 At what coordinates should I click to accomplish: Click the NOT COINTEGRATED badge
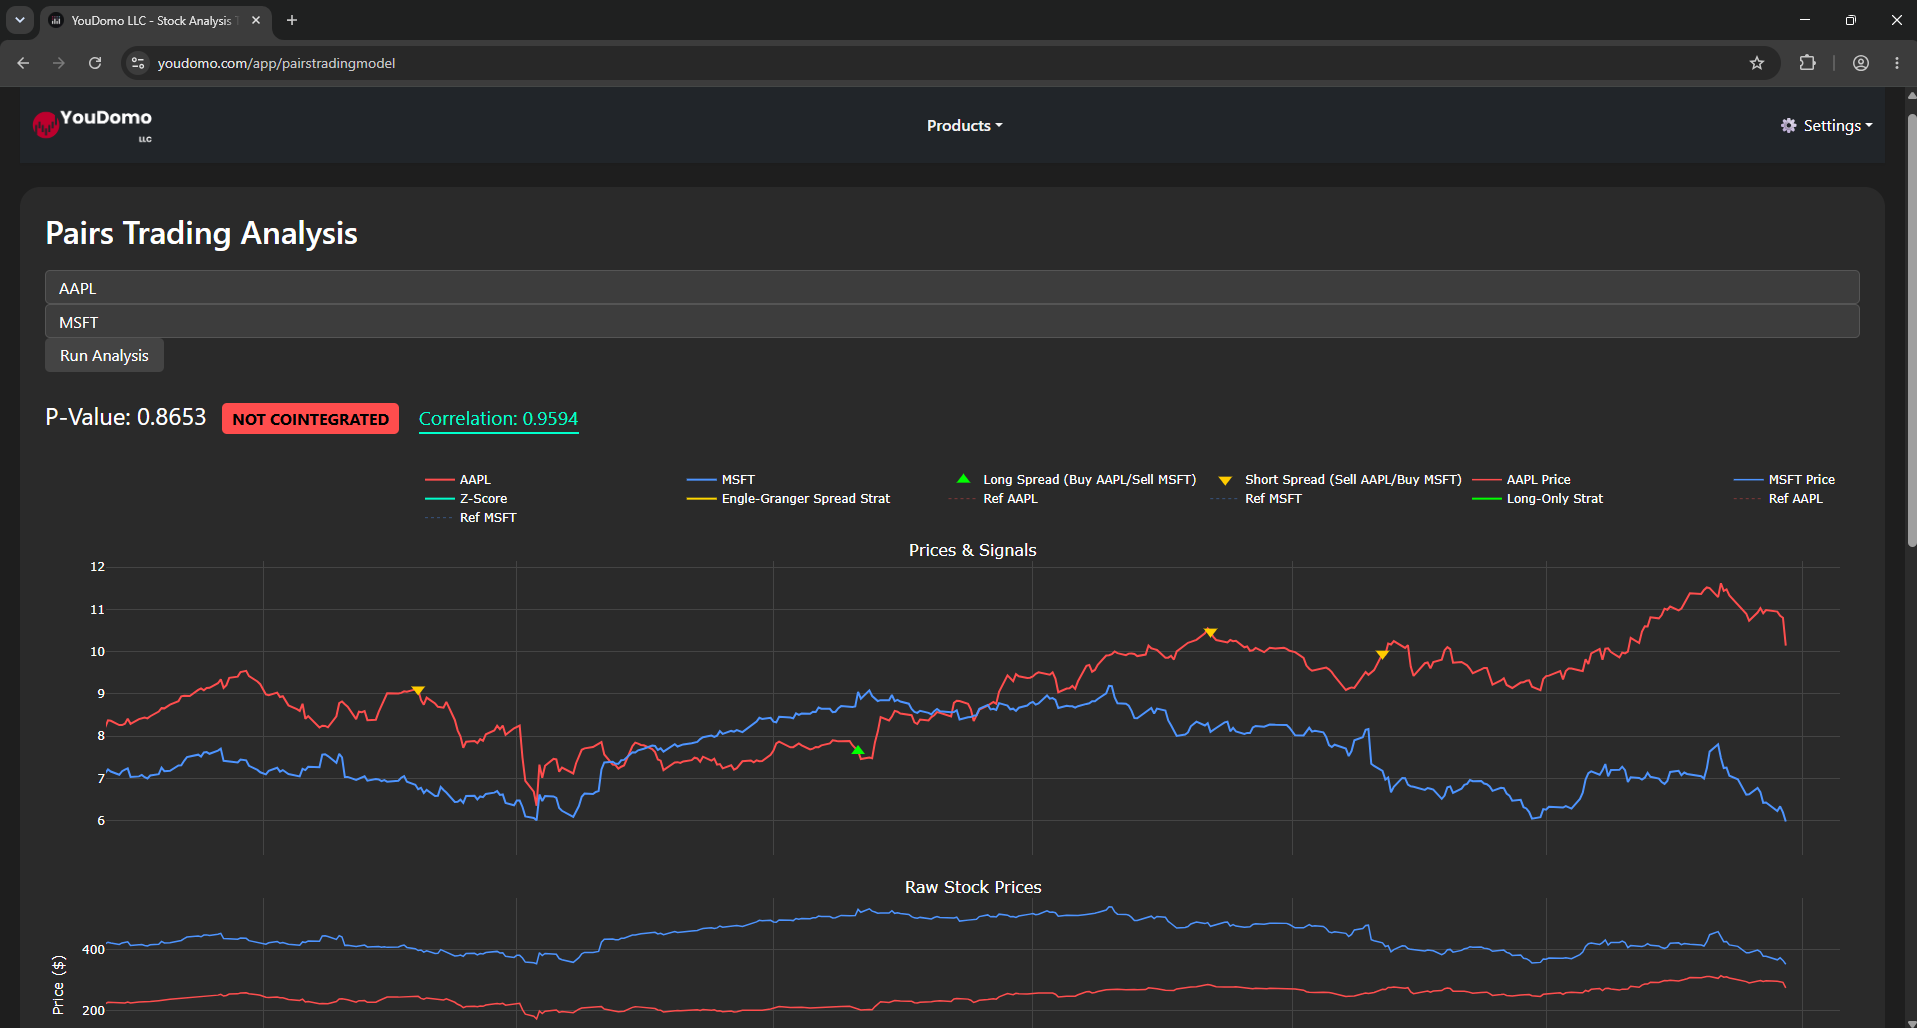[310, 419]
